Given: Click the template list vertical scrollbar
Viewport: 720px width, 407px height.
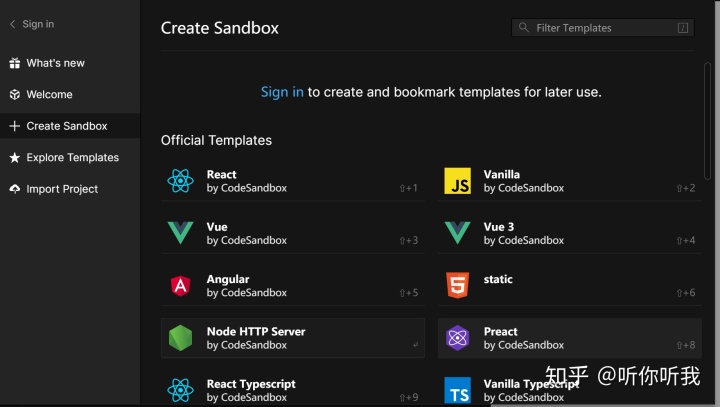Looking at the screenshot, I should [x=707, y=120].
